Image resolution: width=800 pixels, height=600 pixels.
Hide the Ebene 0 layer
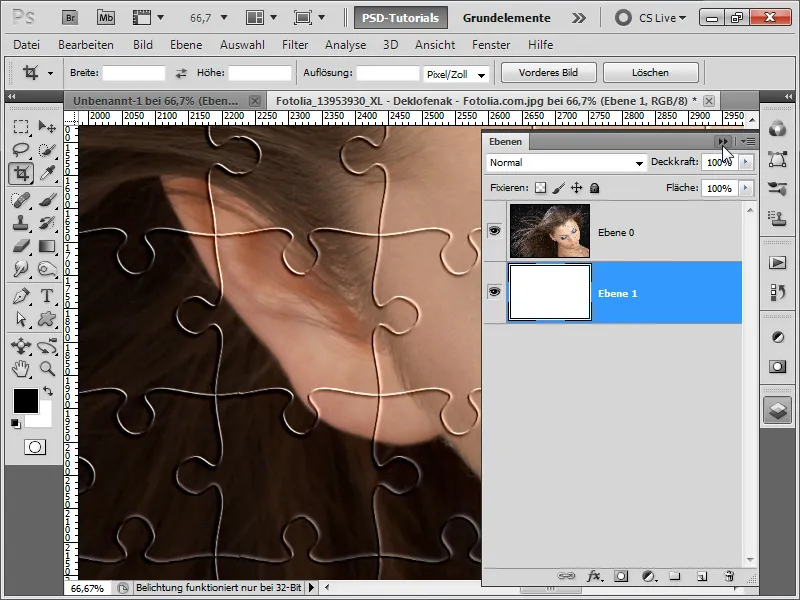494,231
